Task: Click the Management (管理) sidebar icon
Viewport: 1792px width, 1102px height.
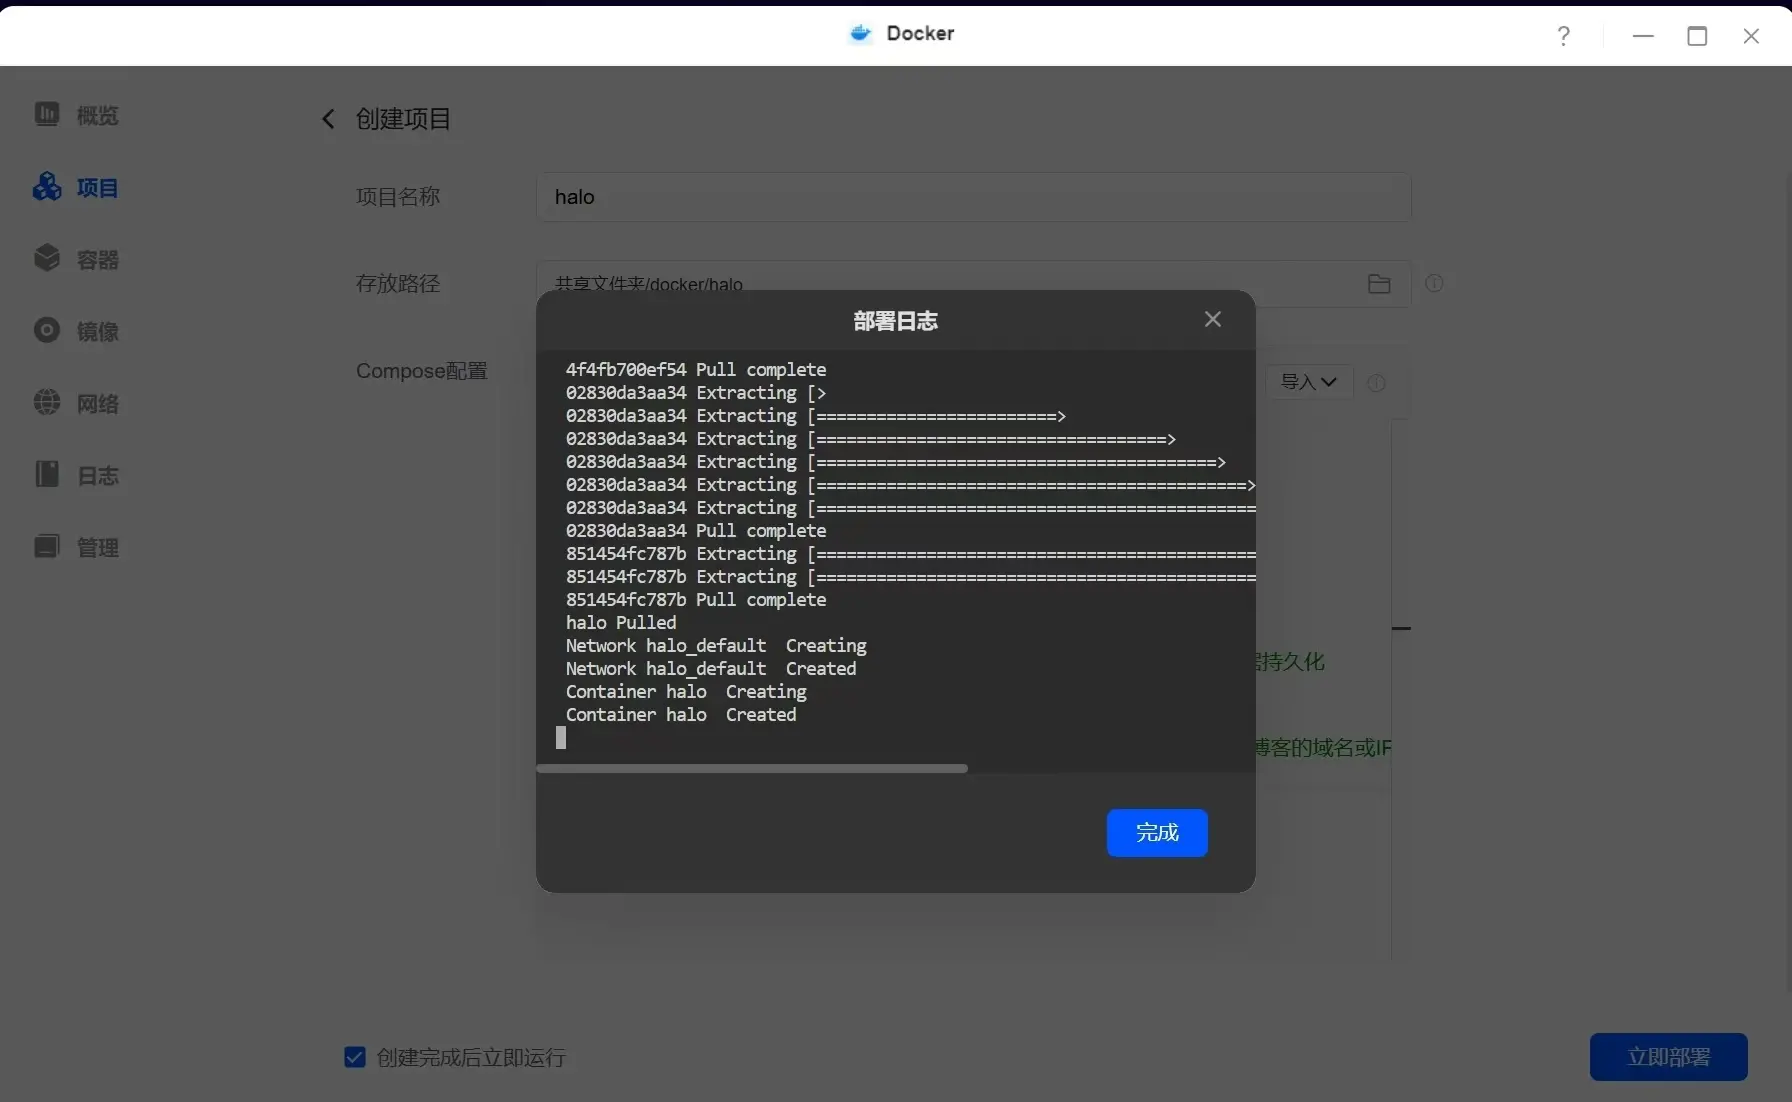Action: click(47, 547)
